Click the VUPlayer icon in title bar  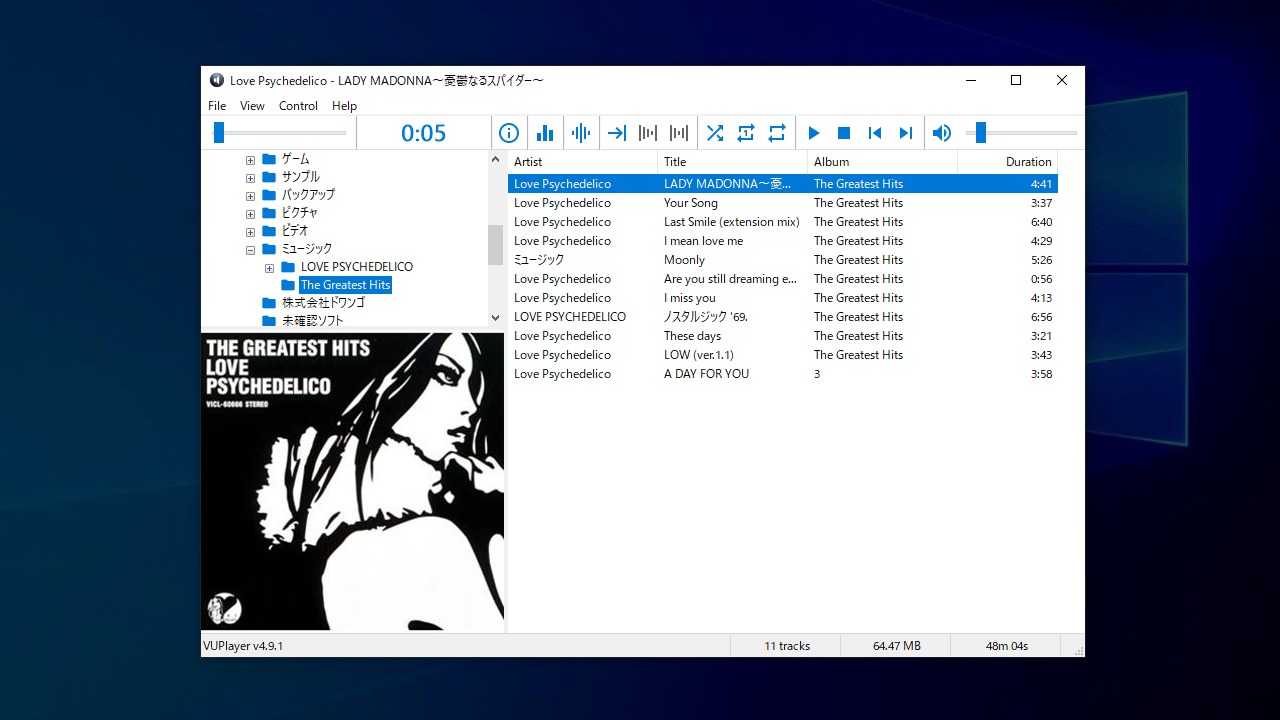point(217,80)
